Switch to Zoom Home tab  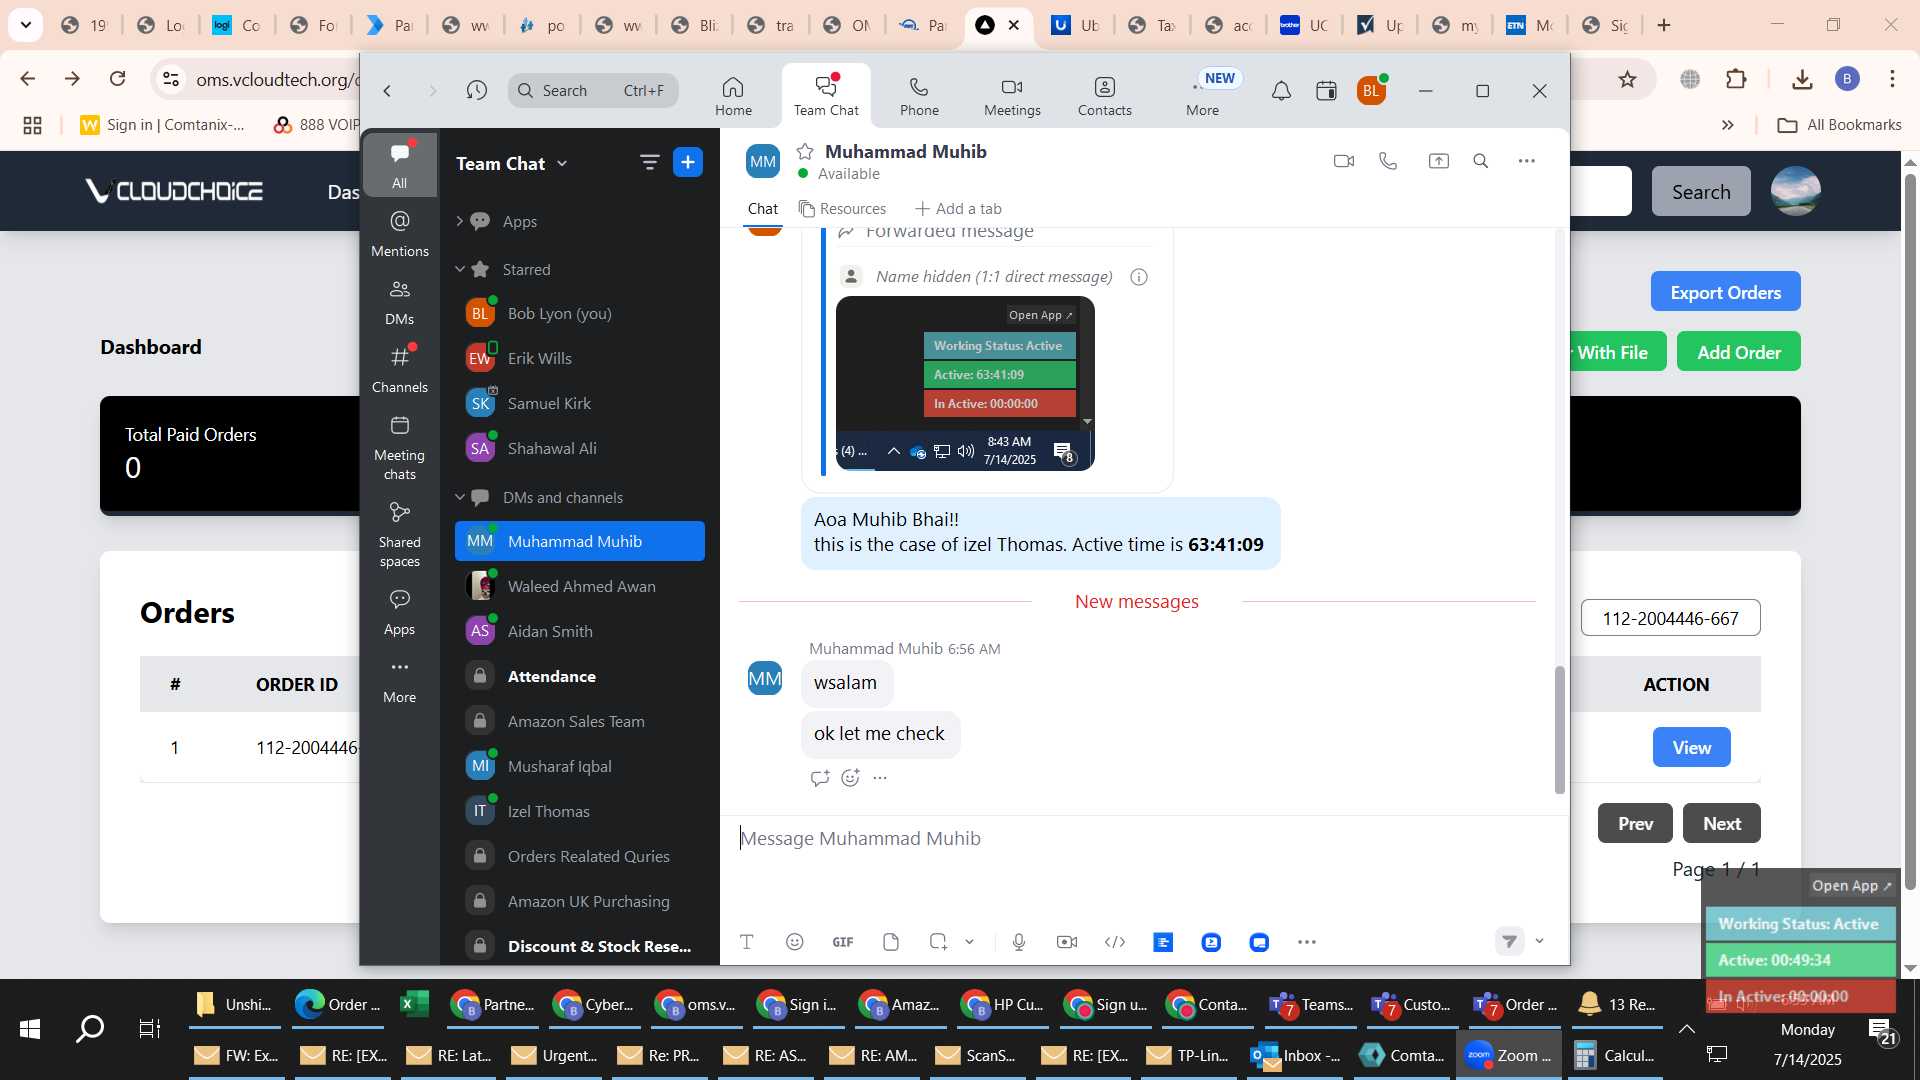pos(733,96)
